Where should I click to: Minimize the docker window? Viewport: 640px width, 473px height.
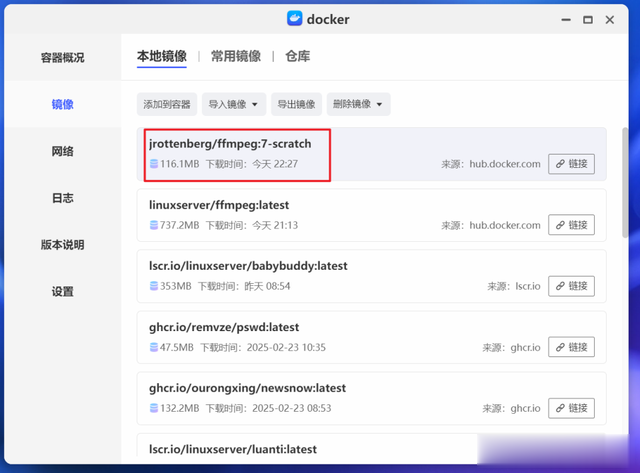pyautogui.click(x=566, y=20)
